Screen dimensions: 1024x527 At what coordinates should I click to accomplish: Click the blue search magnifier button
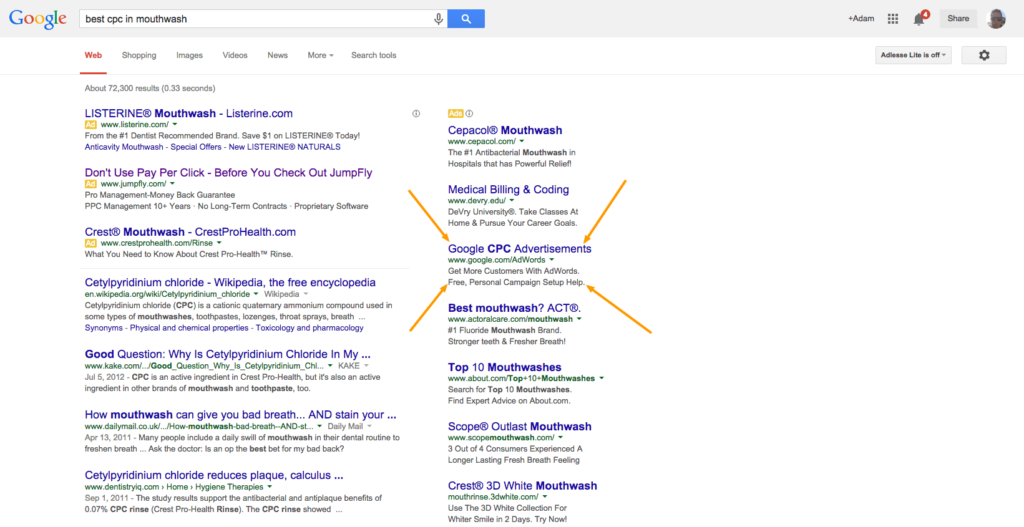point(466,19)
